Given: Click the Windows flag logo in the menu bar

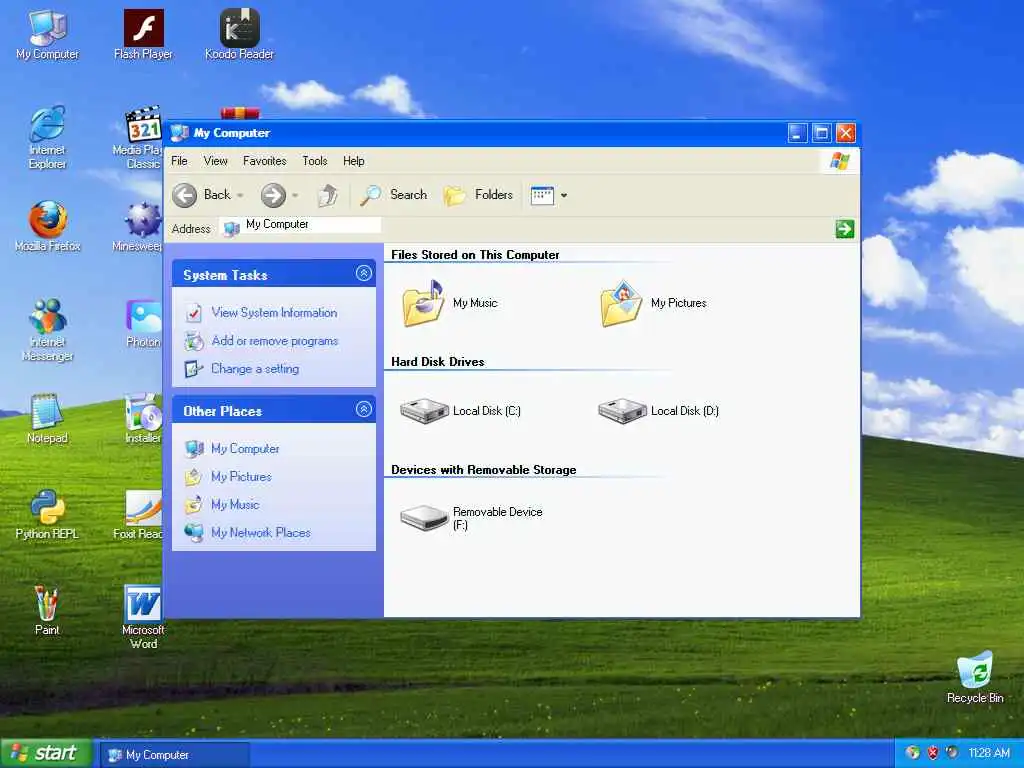Looking at the screenshot, I should pyautogui.click(x=840, y=161).
